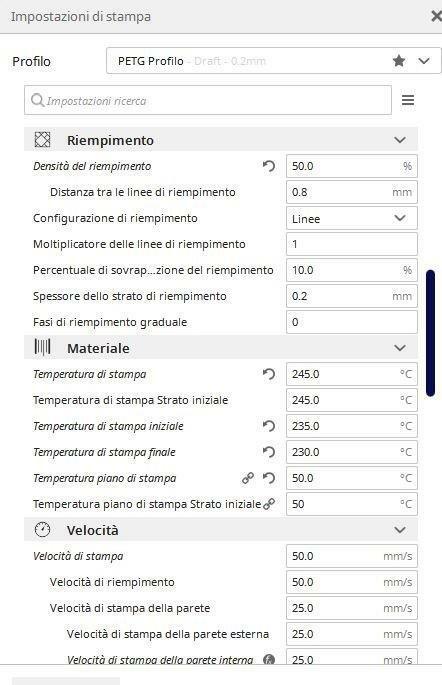The width and height of the screenshot is (442, 685).
Task: Close the Impostazioni di stampa panel
Action: click(436, 16)
